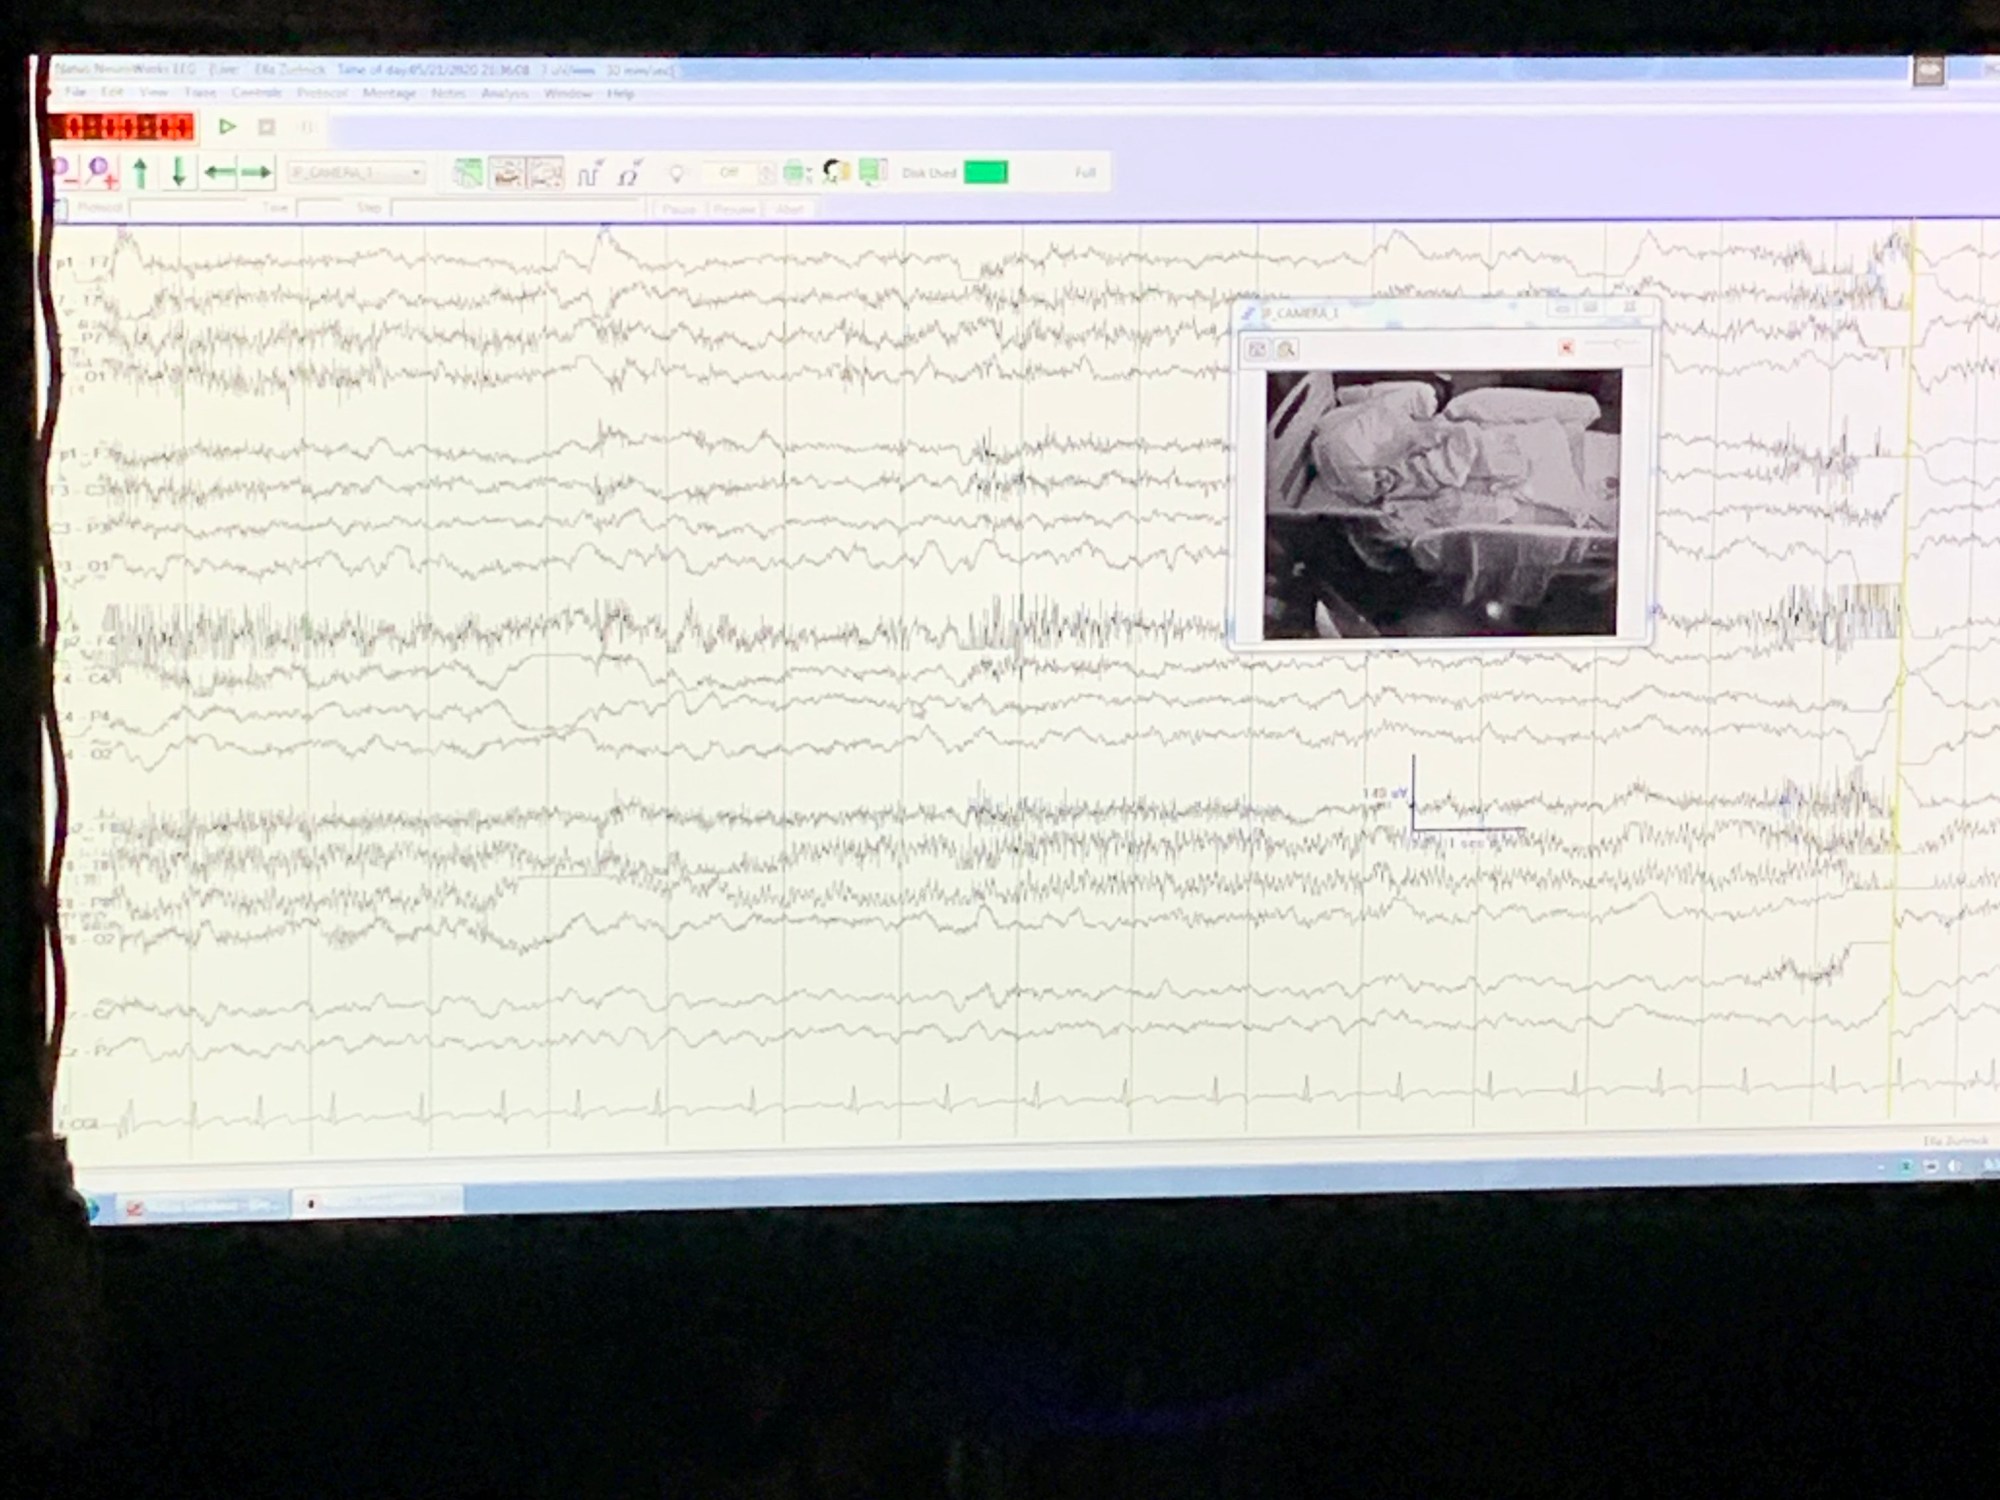The image size is (2000, 1500).
Task: Click the green right arrow icon
Action: click(x=255, y=173)
